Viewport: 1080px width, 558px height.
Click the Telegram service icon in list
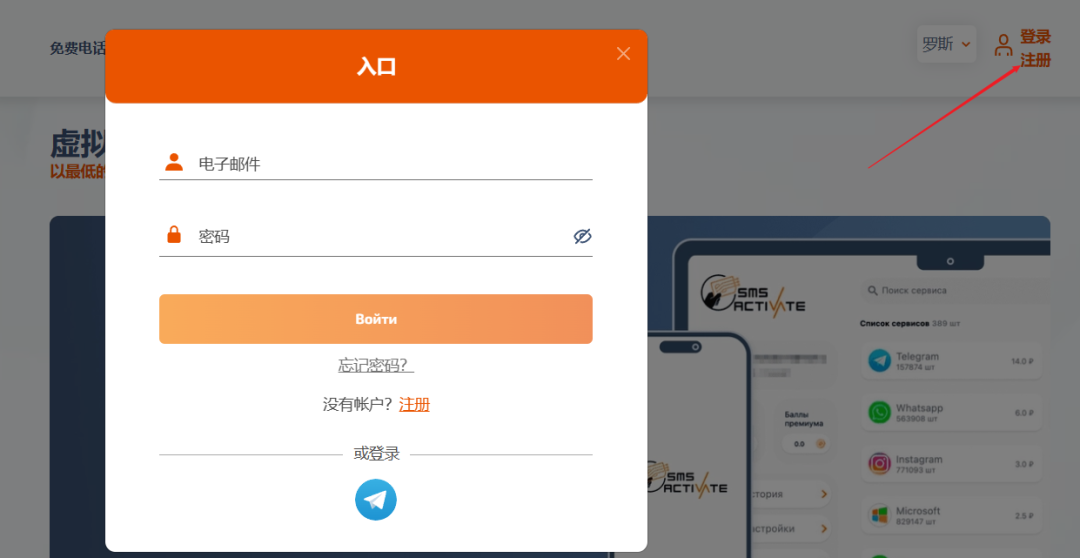pos(880,361)
